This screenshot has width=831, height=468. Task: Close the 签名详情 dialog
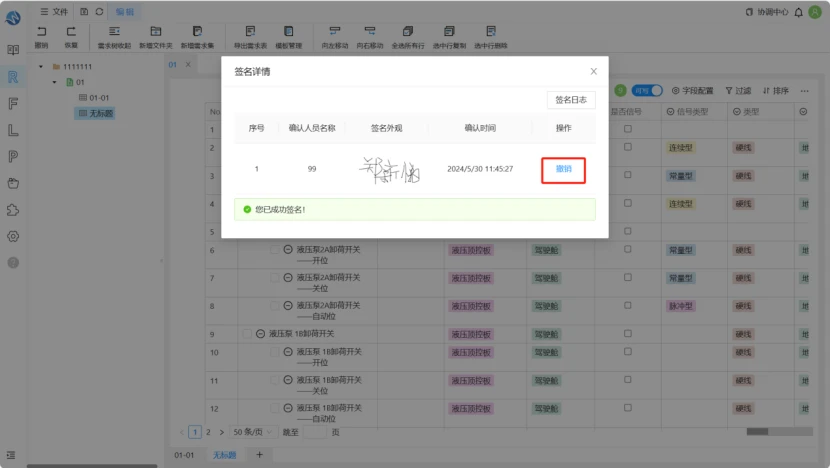click(594, 72)
